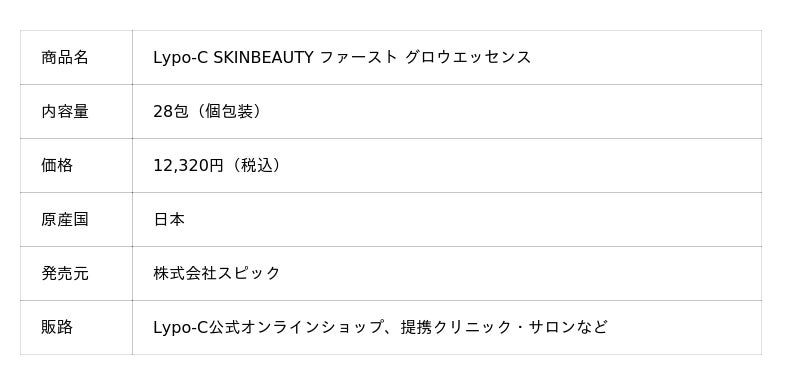This screenshot has width=800, height=385.
Task: Click the 提携クリニック・サロンなど text
Action: (504, 327)
